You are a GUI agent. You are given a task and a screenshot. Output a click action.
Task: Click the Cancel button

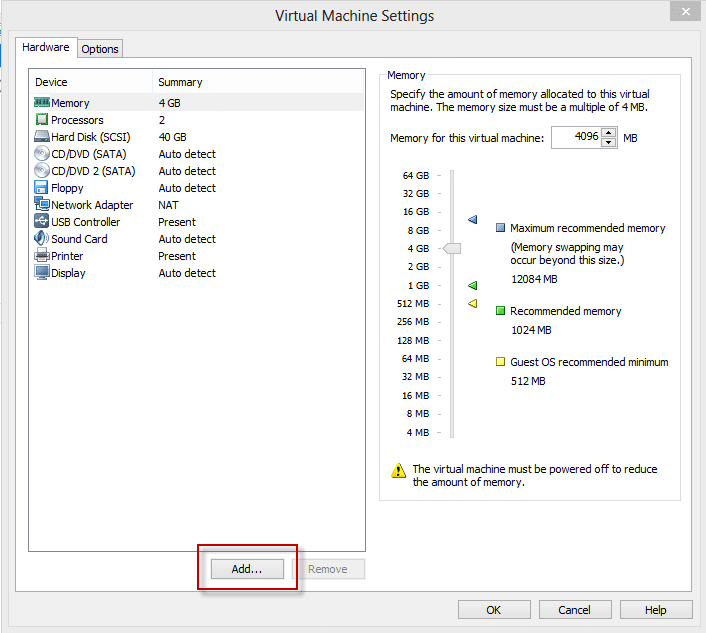click(574, 610)
